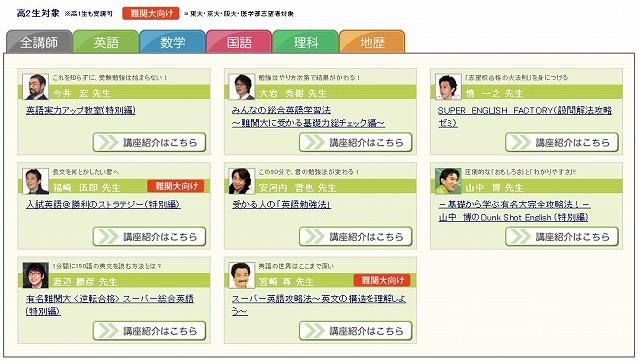Click 講座紹介はこちら button under 安河内 哲也 先生
This screenshot has width=640, height=363.
pyautogui.click(x=356, y=236)
